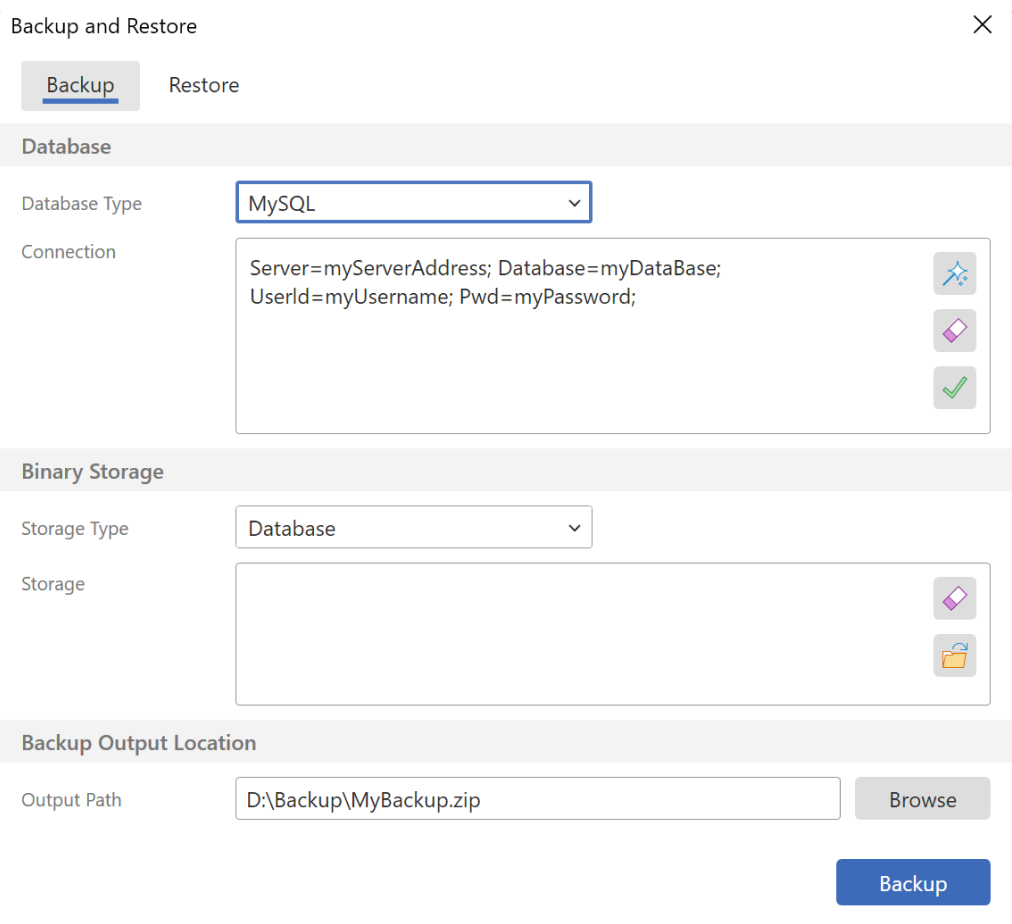Screen dimensions: 1012x924
Task: Click the Database Type label
Action: 81,204
